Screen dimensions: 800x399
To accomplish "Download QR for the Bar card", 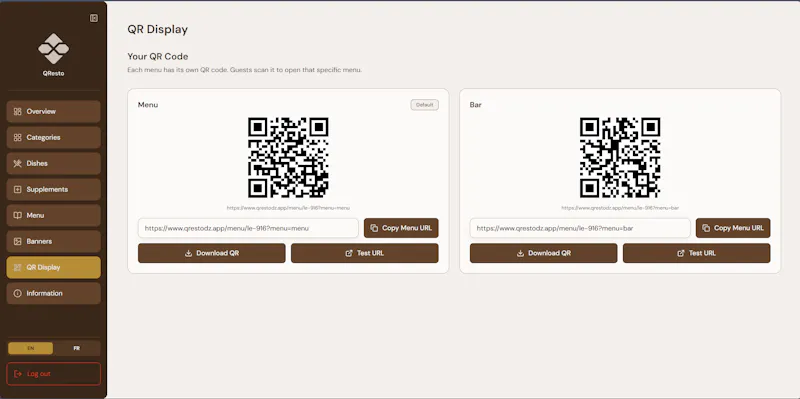I will click(x=543, y=253).
